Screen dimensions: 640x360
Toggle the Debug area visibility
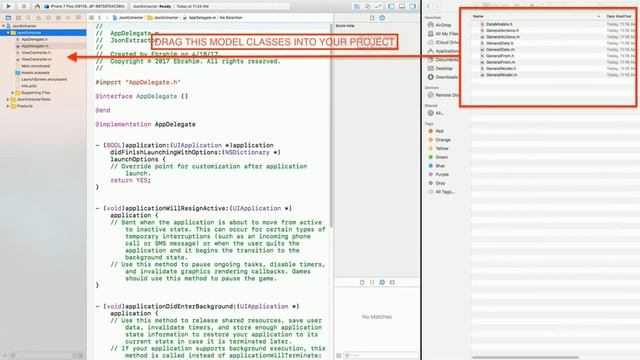402,7
